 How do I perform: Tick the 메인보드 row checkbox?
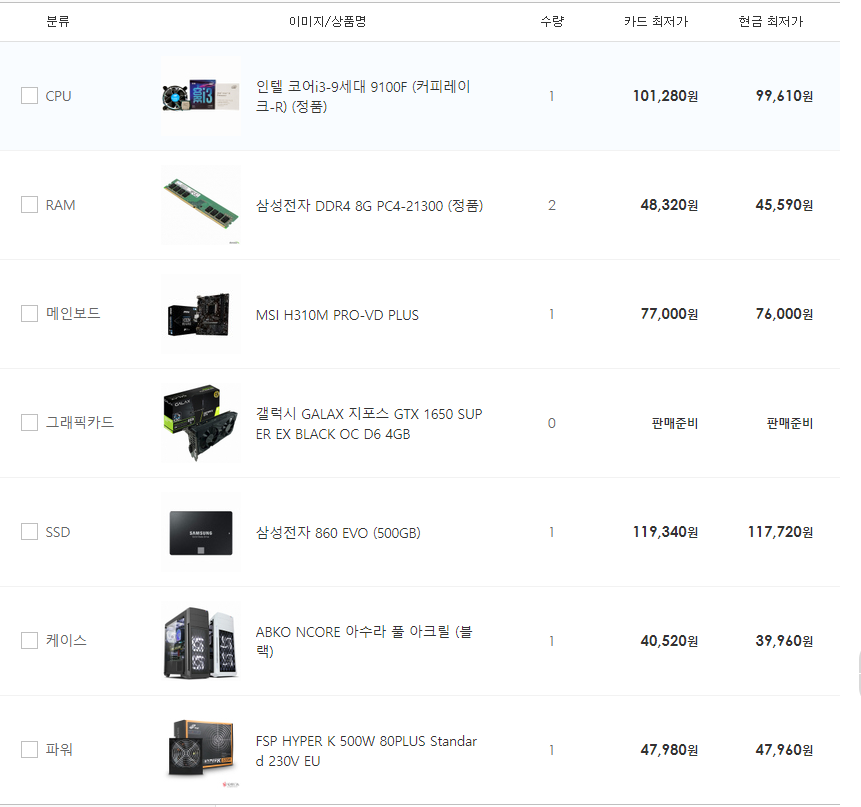coord(29,313)
